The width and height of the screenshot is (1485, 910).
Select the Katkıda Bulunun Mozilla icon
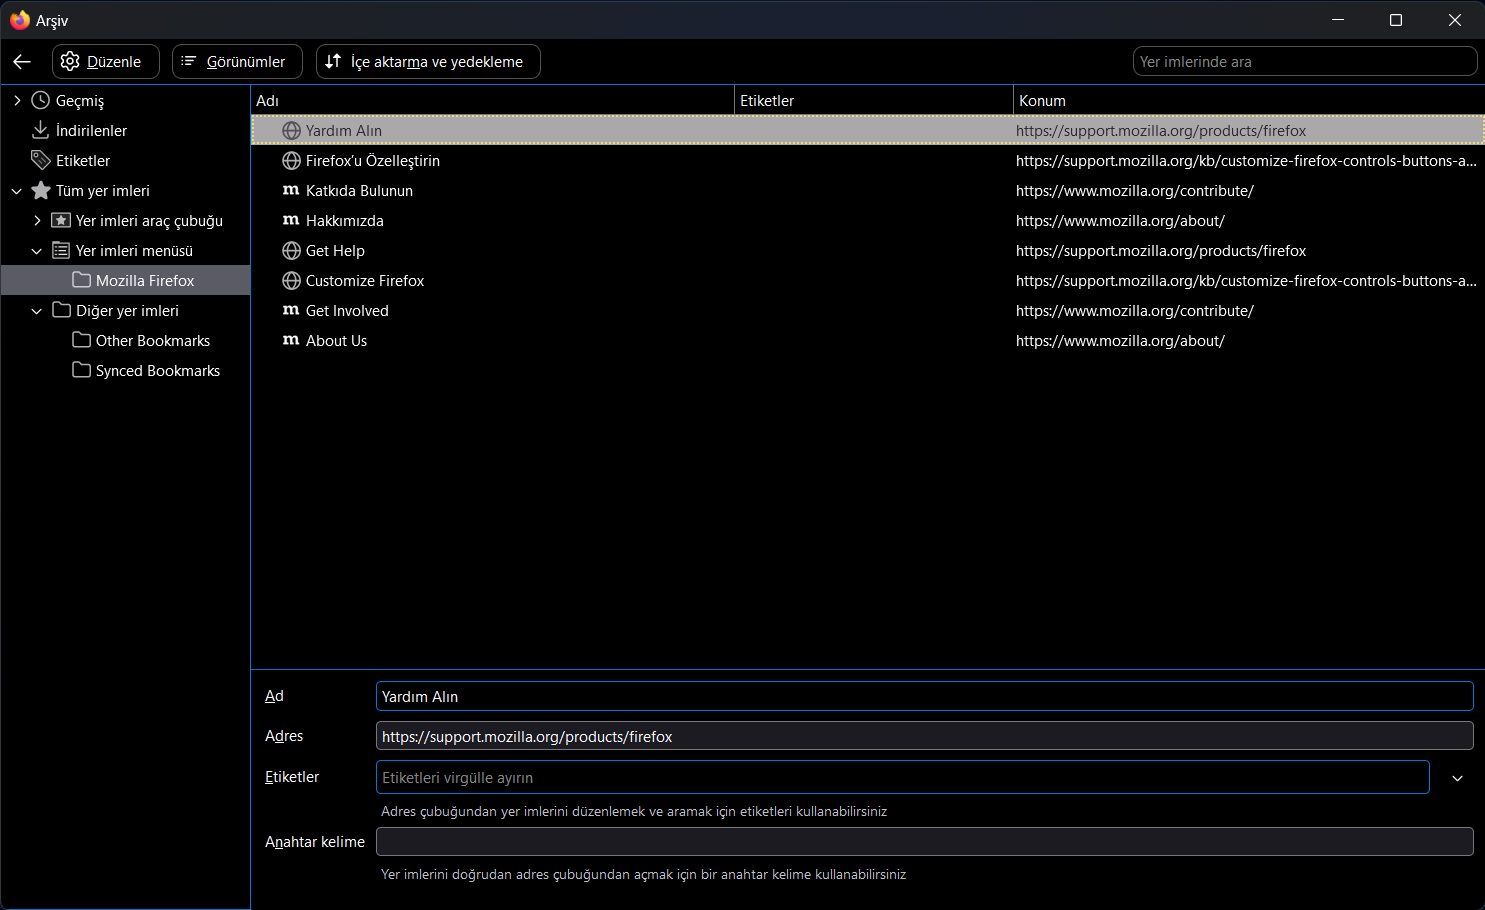tap(291, 190)
